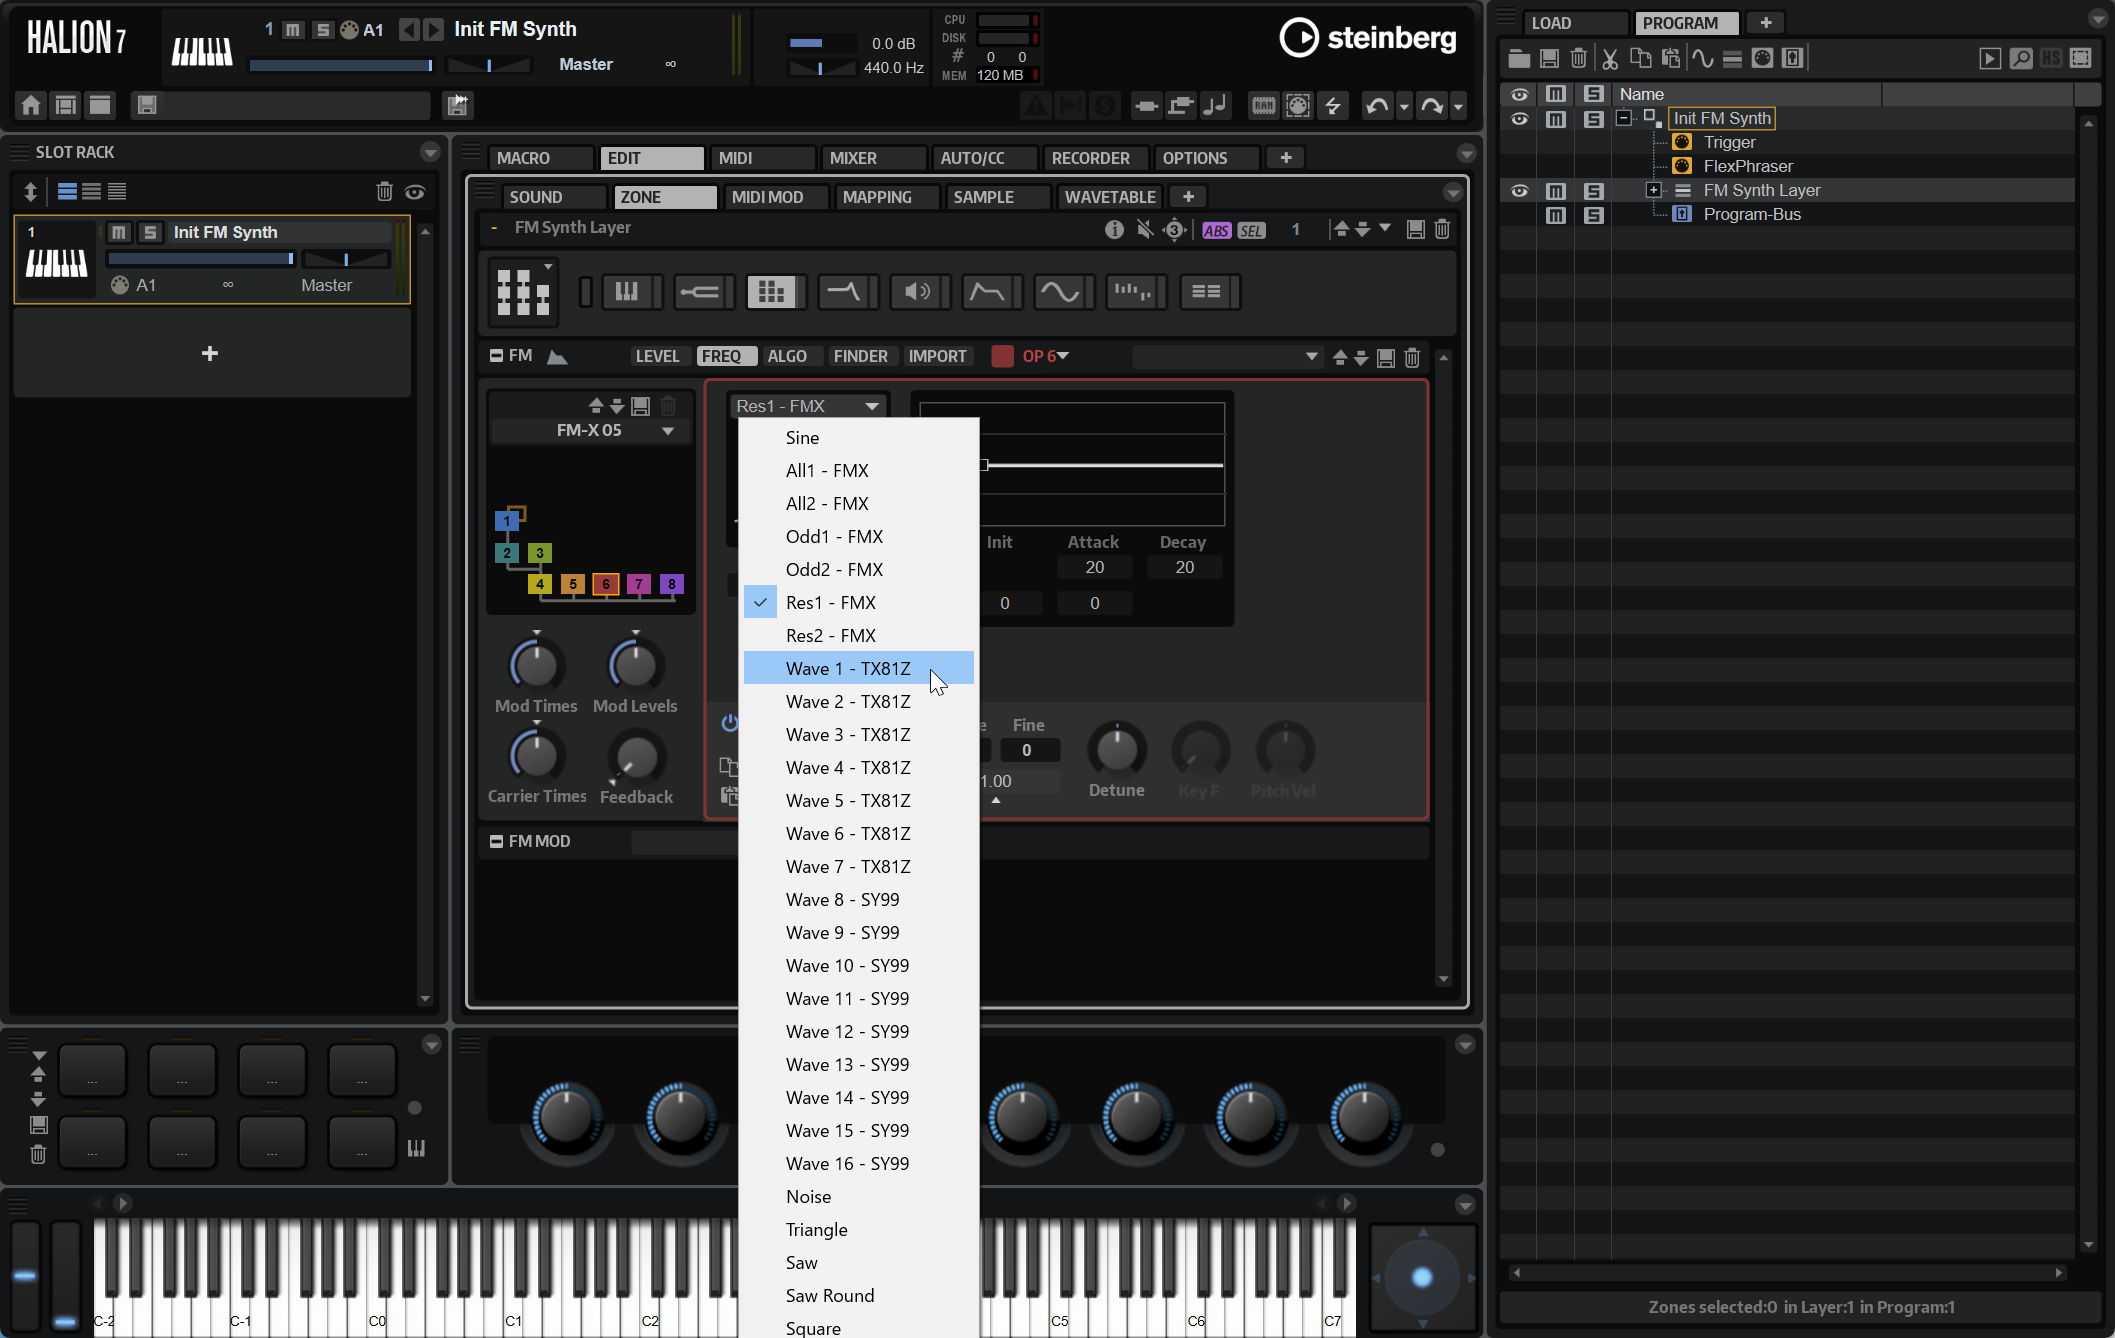Click the plus button to add slot
Image resolution: width=2115 pixels, height=1338 pixels.
coord(210,353)
